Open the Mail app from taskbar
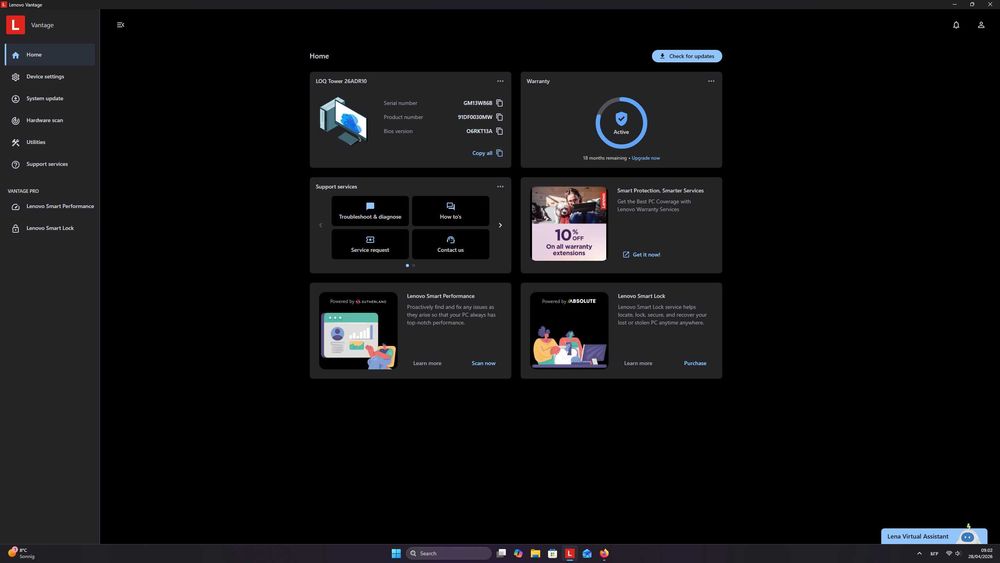The width and height of the screenshot is (1000, 563). pyautogui.click(x=587, y=553)
